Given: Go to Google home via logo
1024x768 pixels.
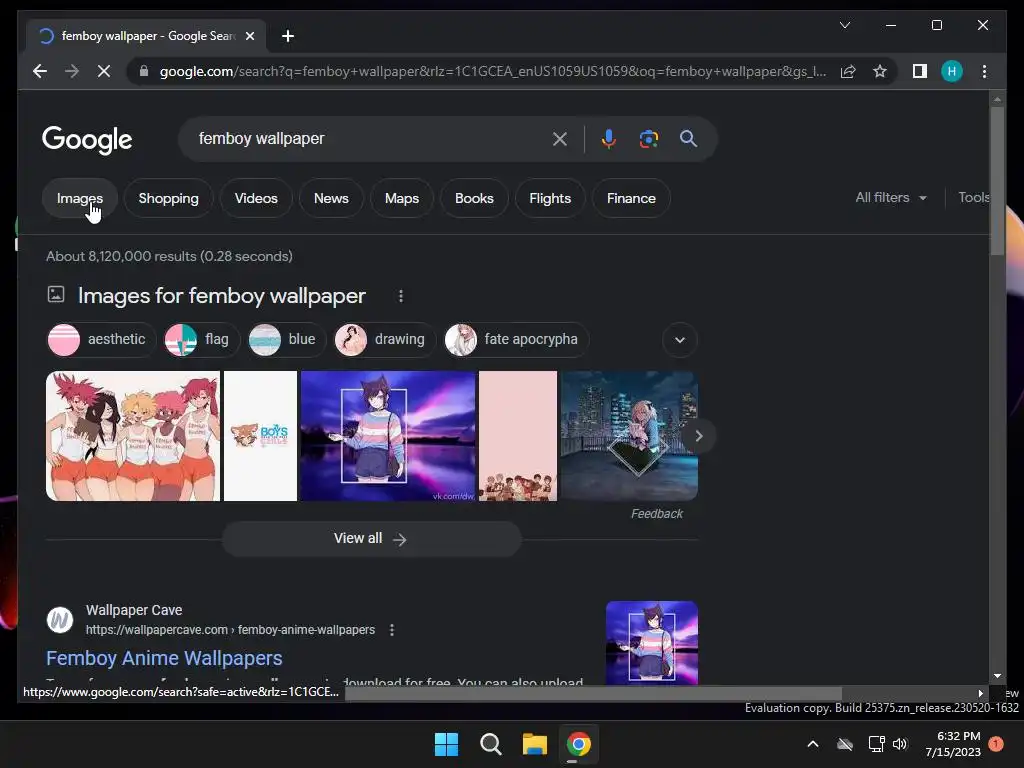Looking at the screenshot, I should pos(87,140).
